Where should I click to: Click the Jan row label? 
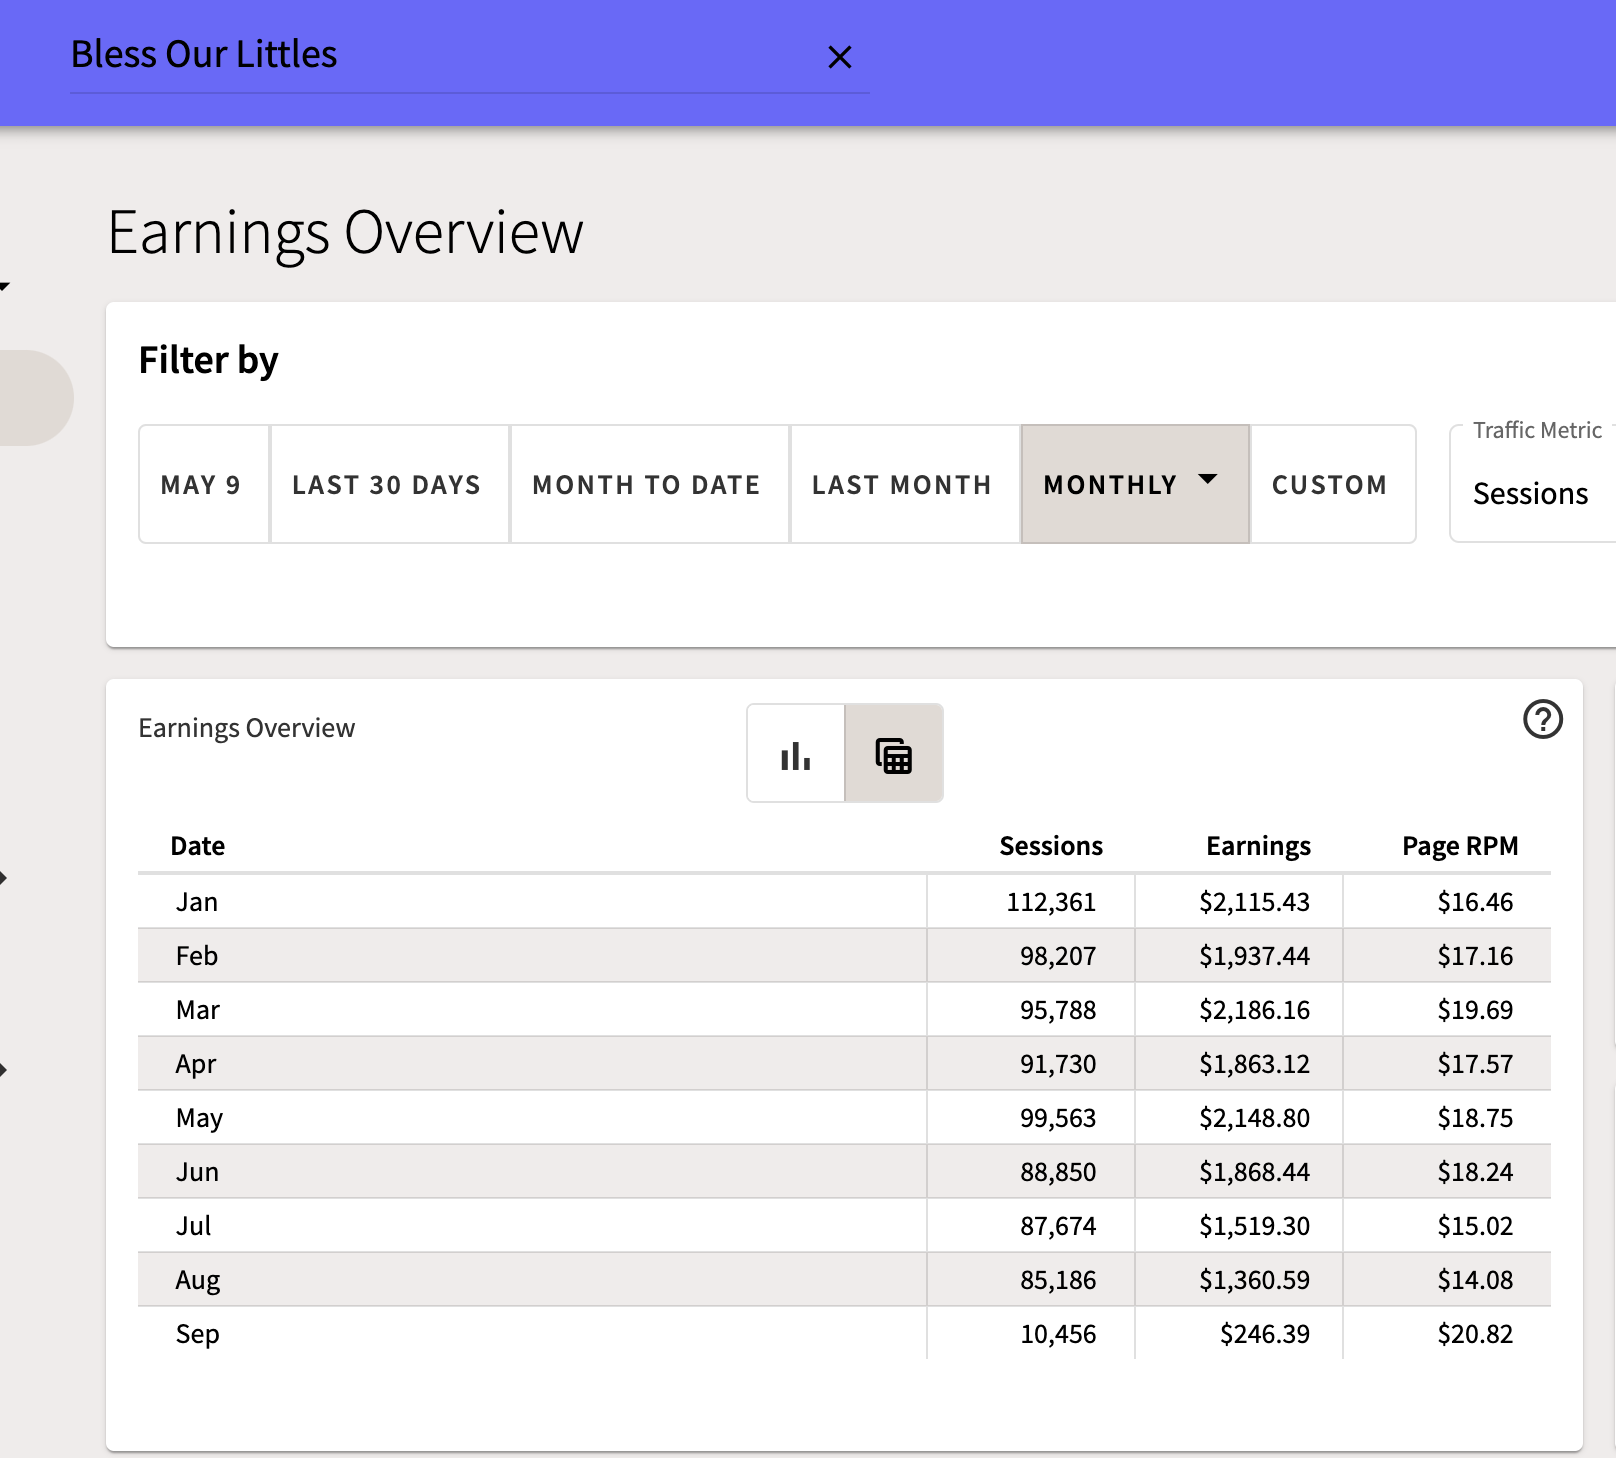(x=197, y=902)
